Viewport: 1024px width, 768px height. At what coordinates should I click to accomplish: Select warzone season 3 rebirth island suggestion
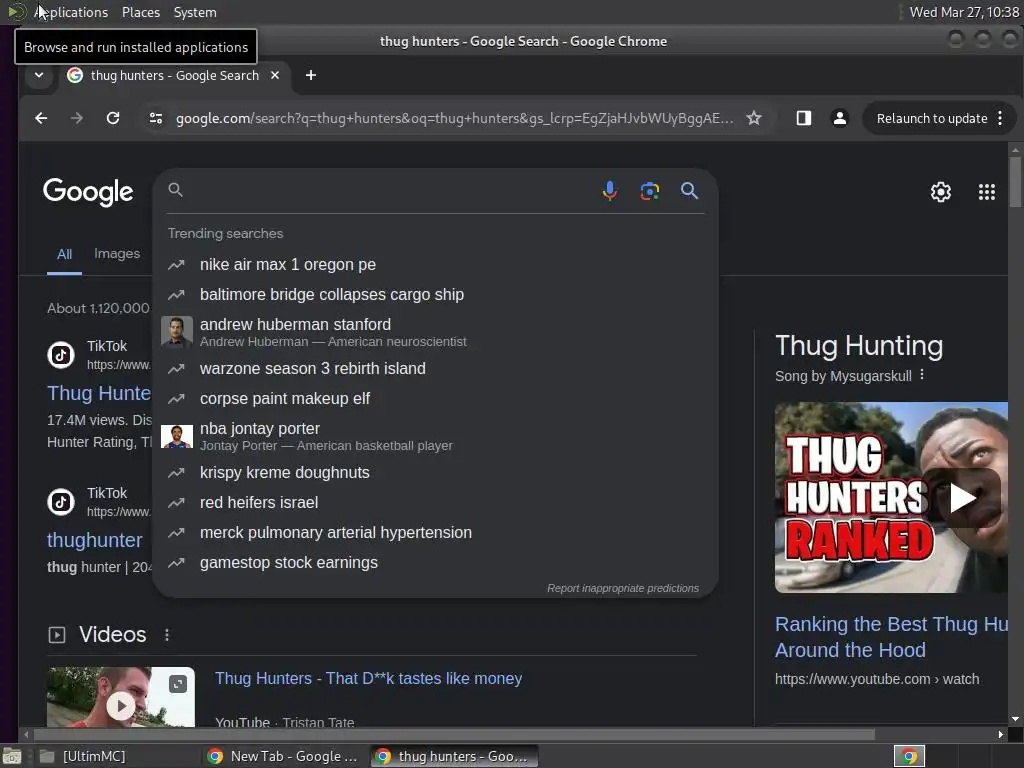pyautogui.click(x=436, y=368)
